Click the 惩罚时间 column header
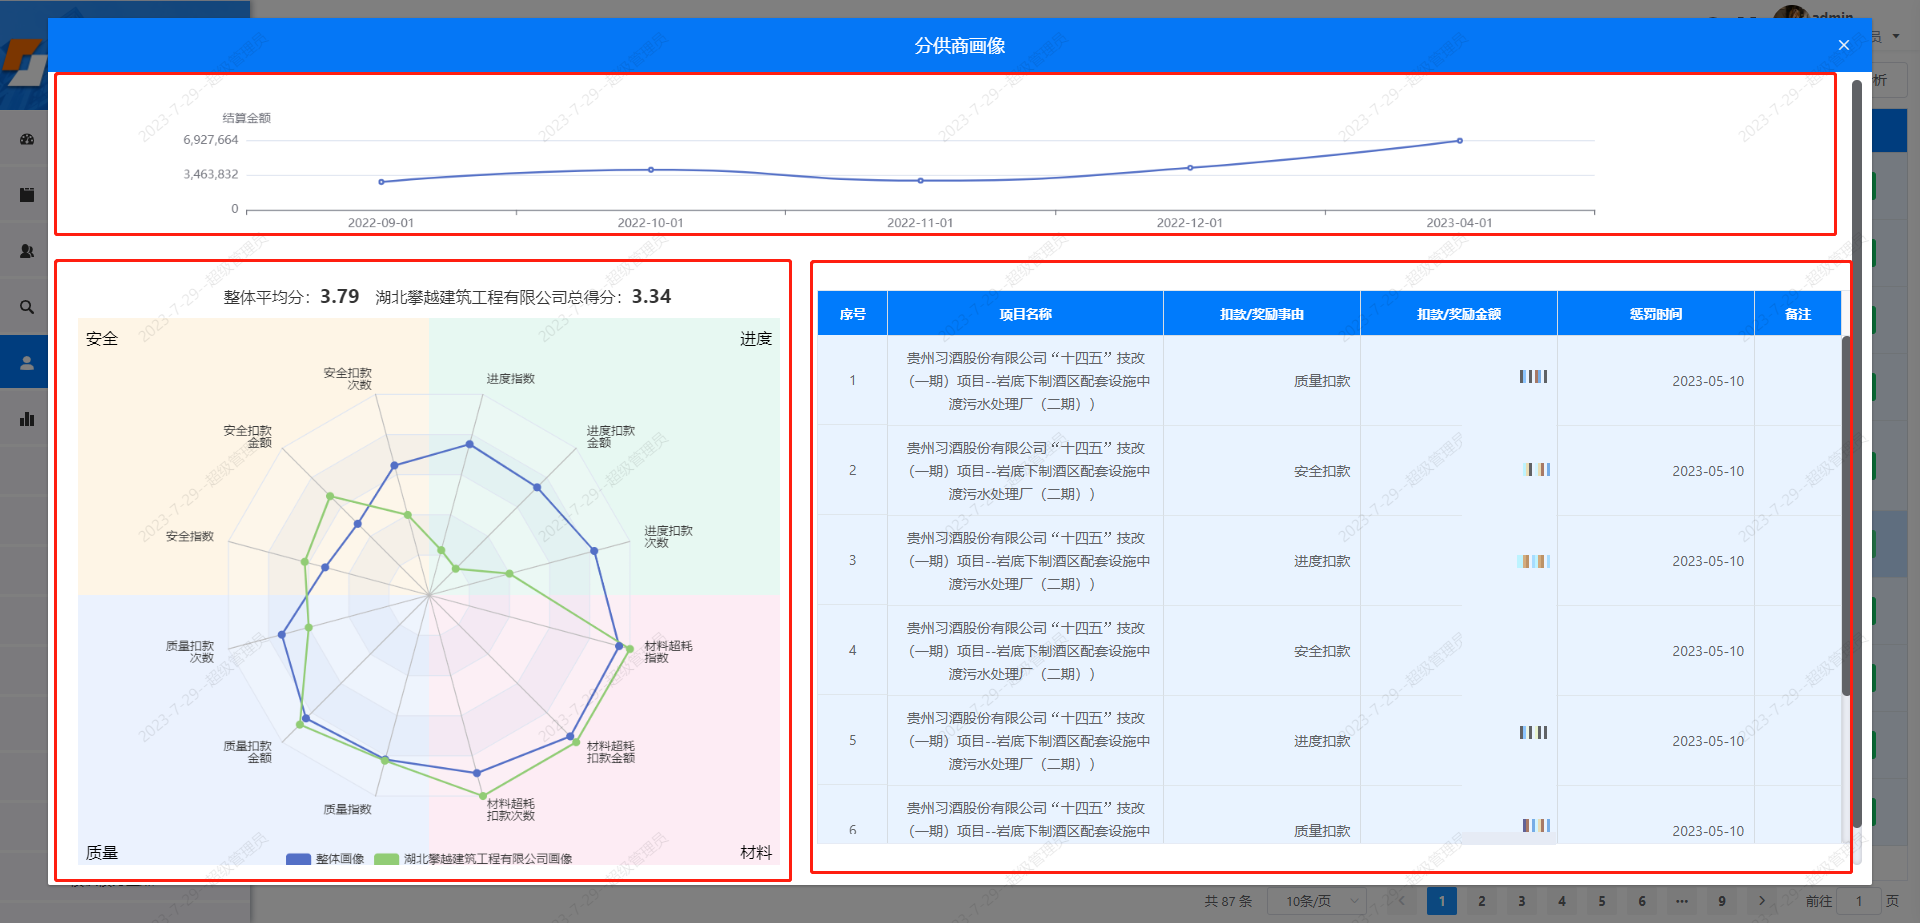This screenshot has height=923, width=1920. (1655, 314)
